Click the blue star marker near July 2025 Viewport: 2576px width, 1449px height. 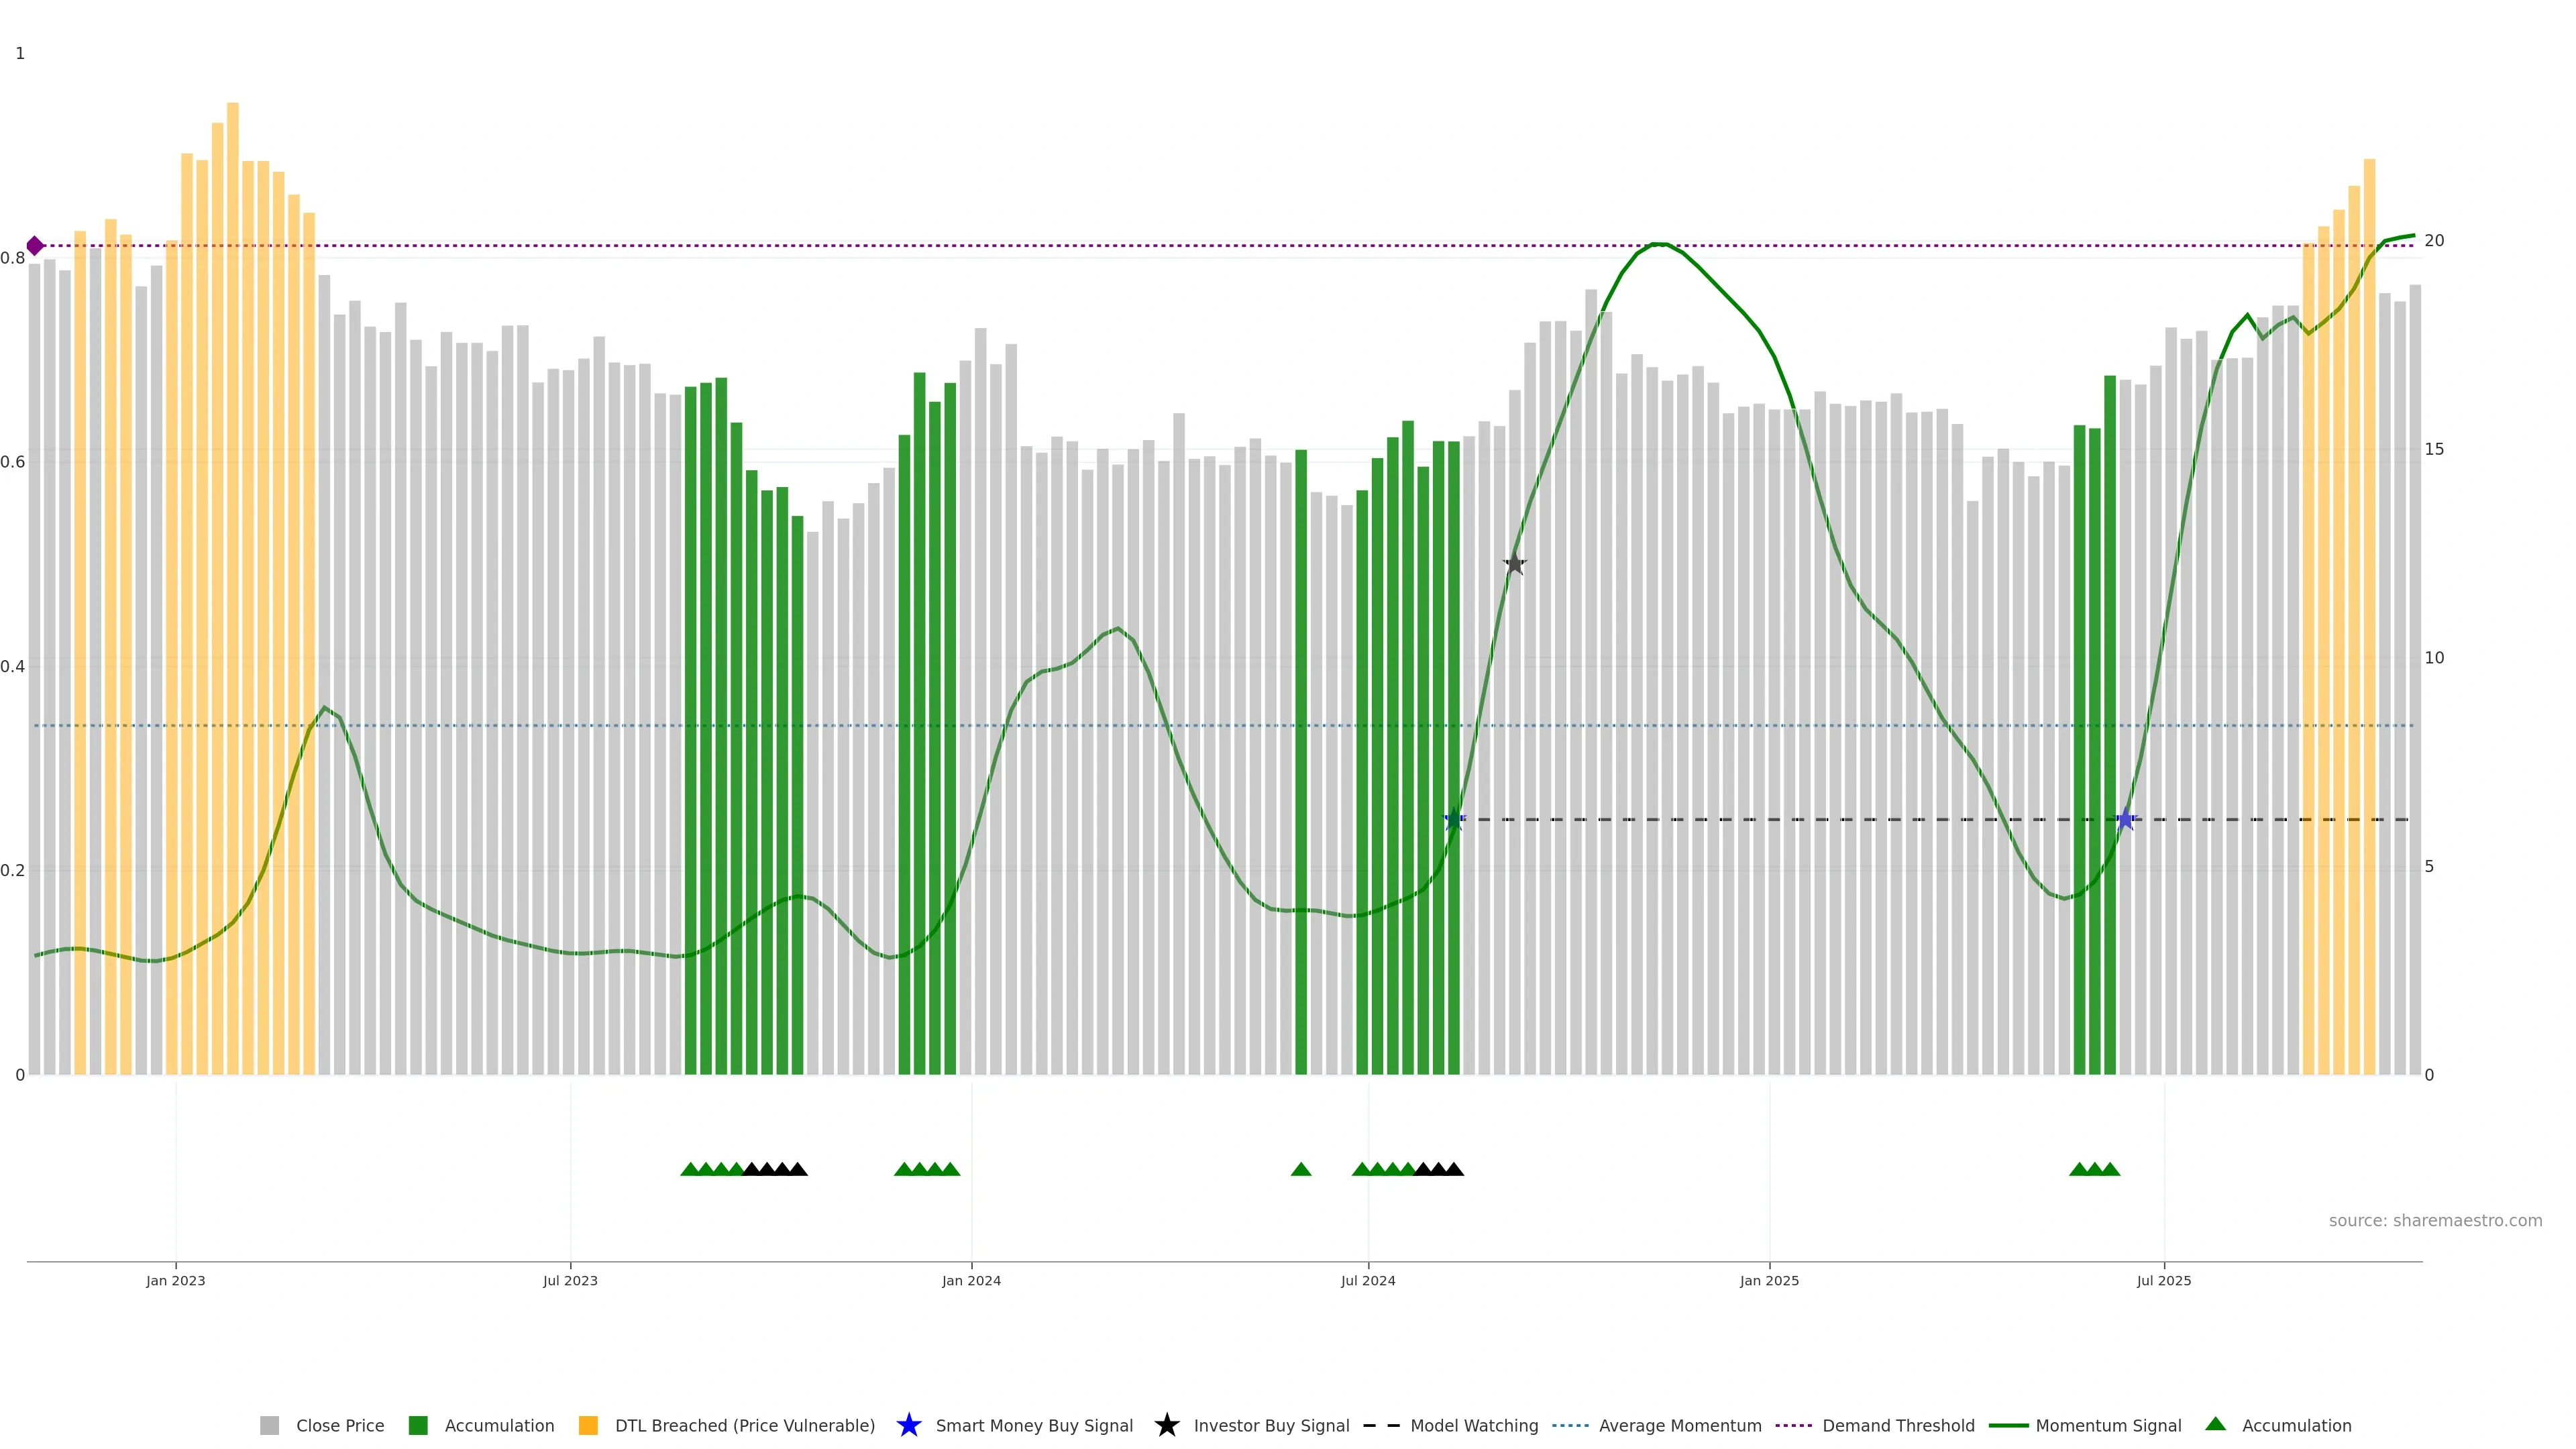point(2125,820)
